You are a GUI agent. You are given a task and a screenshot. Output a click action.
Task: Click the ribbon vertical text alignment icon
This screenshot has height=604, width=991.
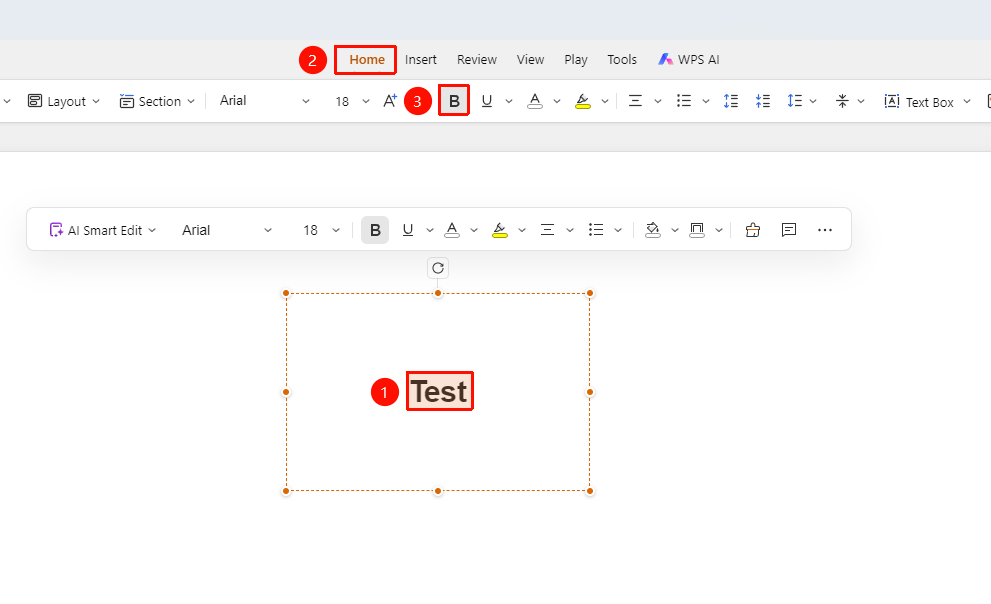point(842,101)
